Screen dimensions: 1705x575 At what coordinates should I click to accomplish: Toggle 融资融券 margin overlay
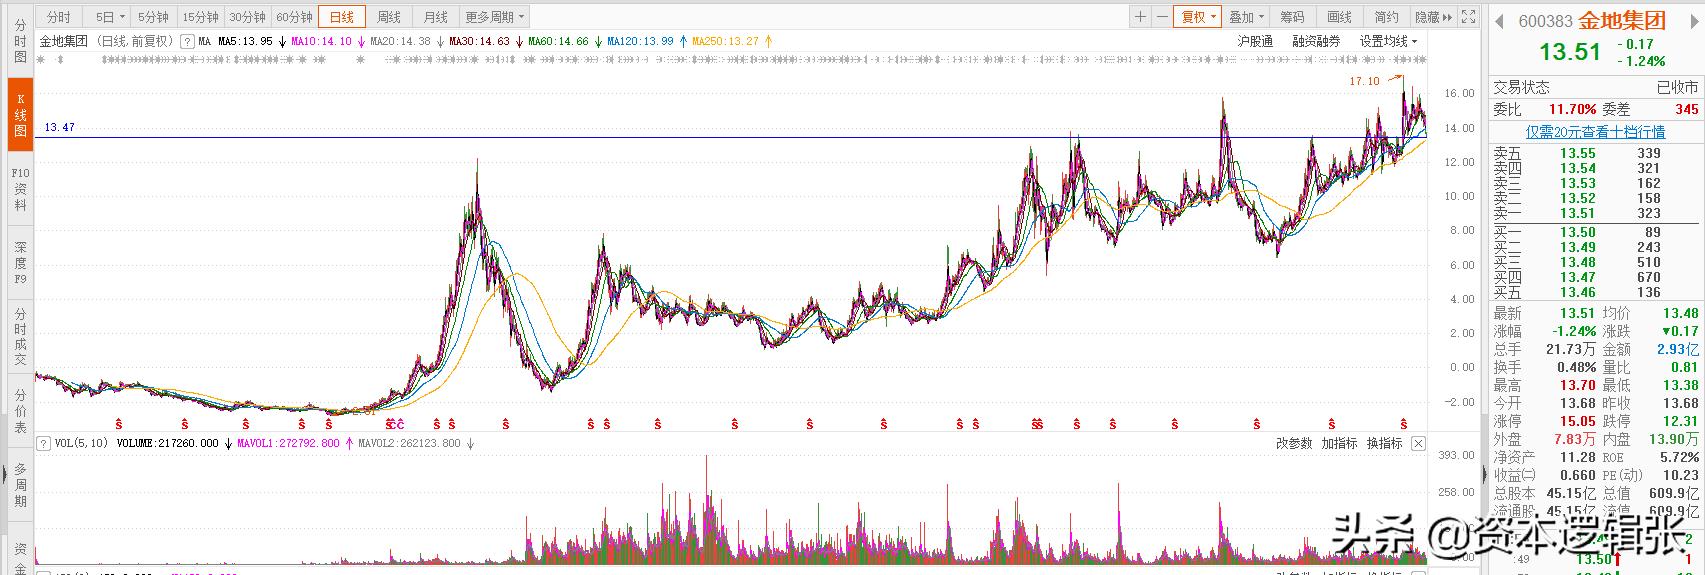point(1316,42)
